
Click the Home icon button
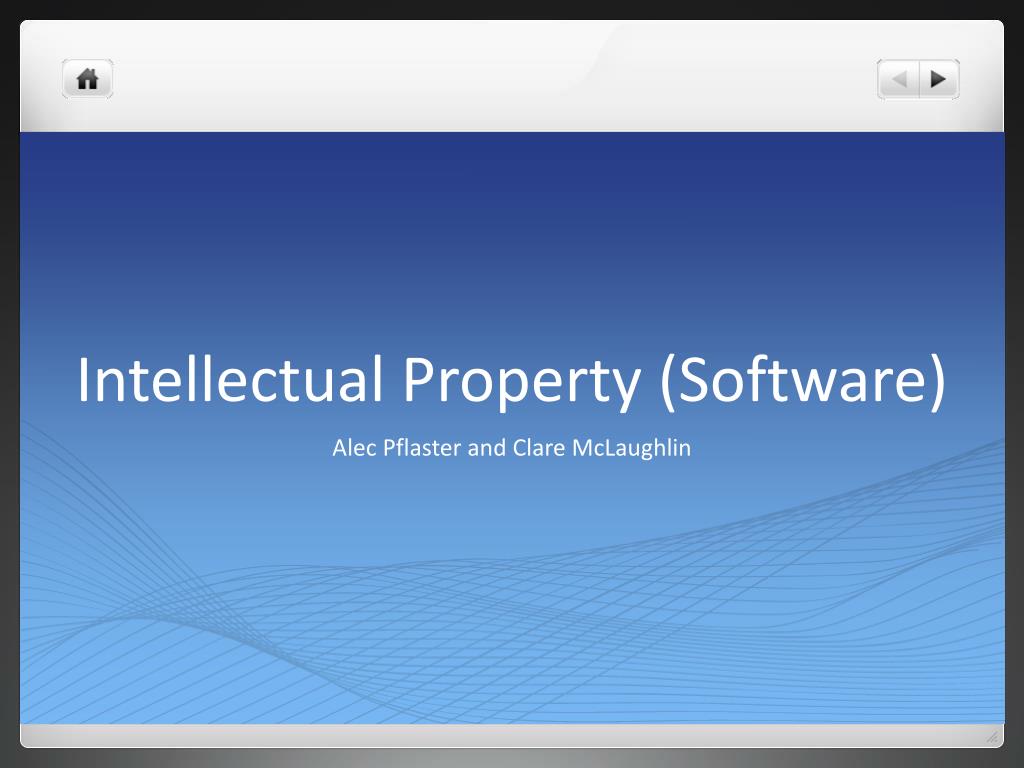tap(88, 79)
